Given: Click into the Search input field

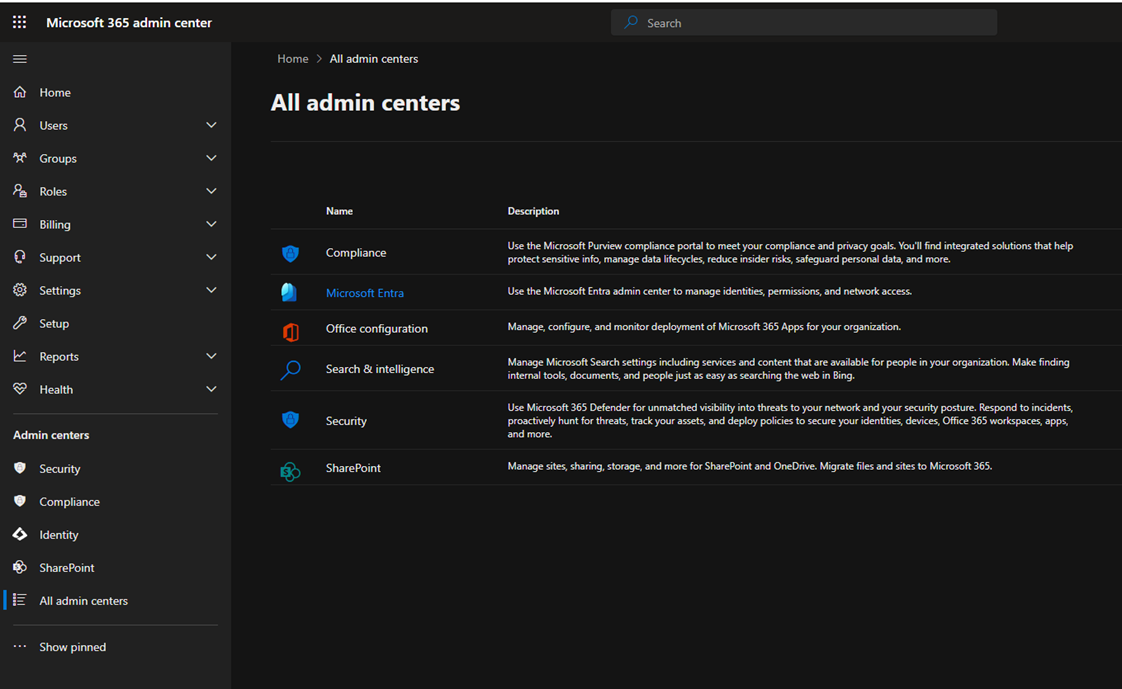Looking at the screenshot, I should coord(804,23).
